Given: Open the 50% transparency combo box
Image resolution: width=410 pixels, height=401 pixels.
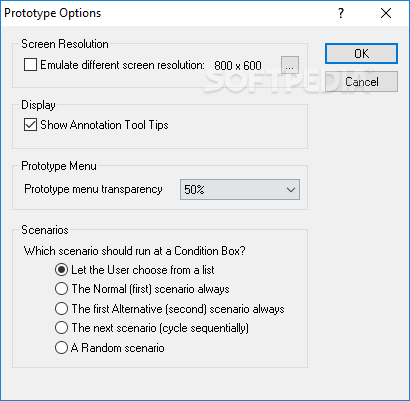Looking at the screenshot, I should click(x=240, y=190).
